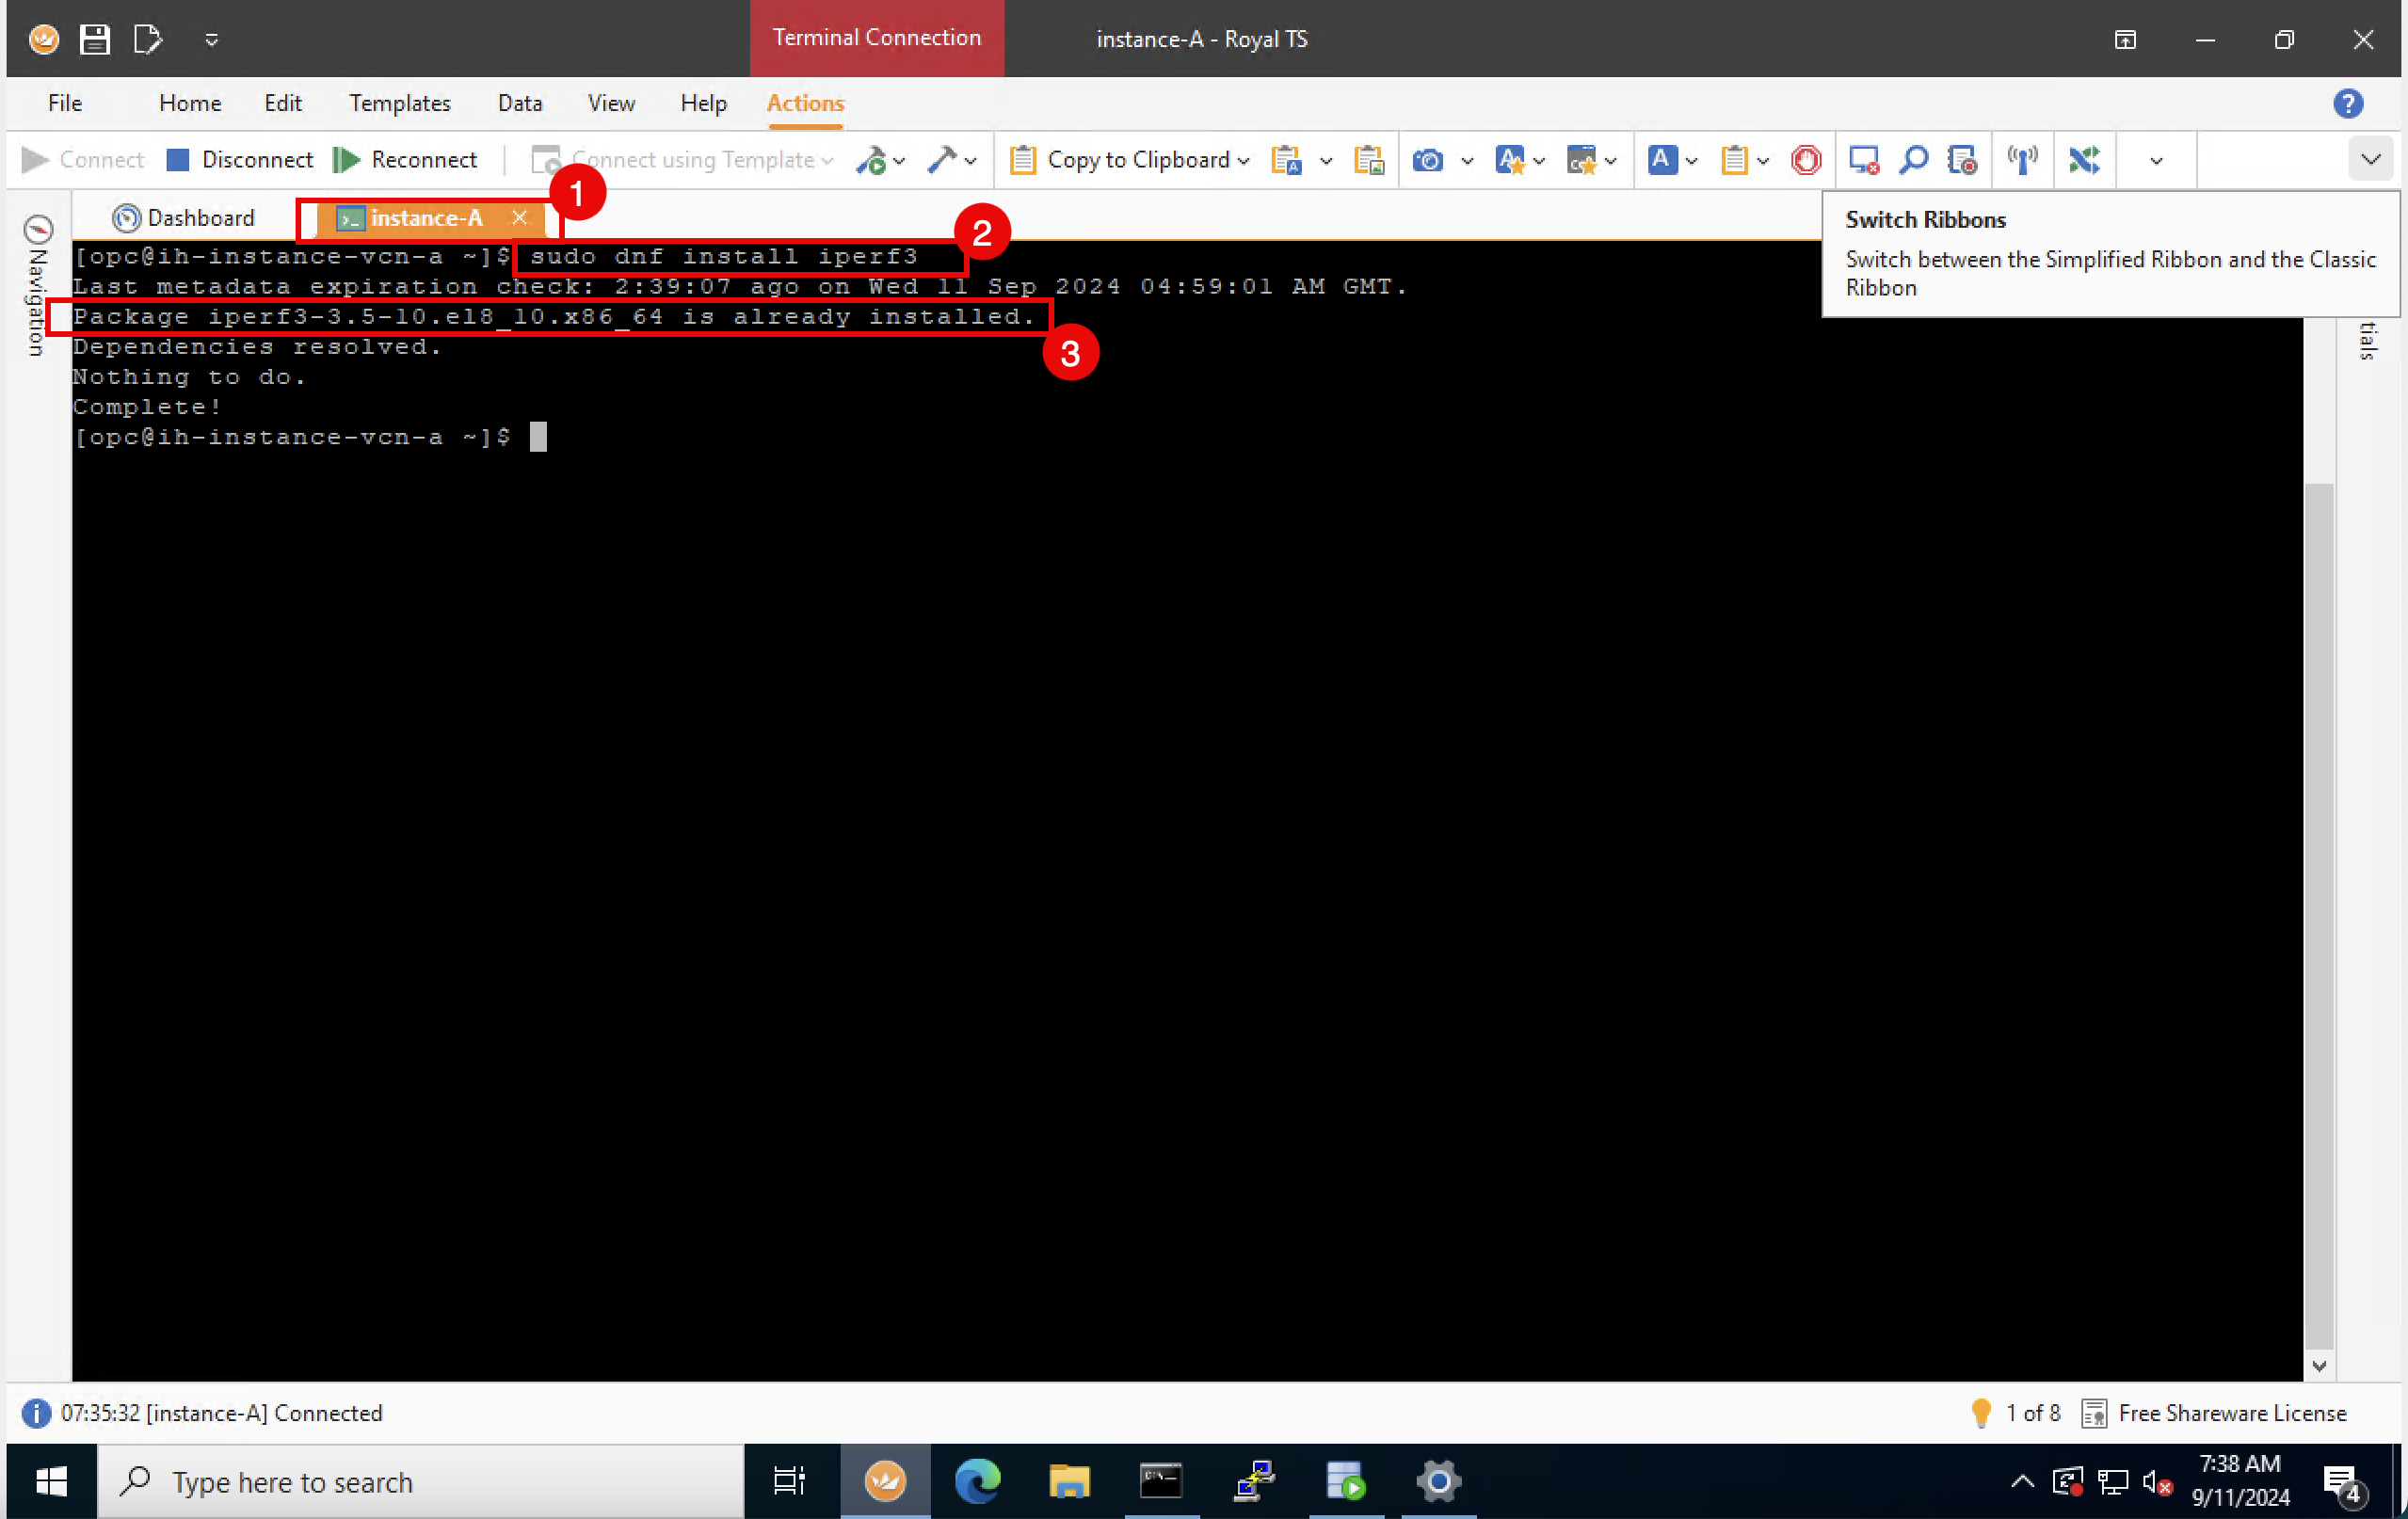
Task: Click the red stop hand icon
Action: tap(1806, 160)
